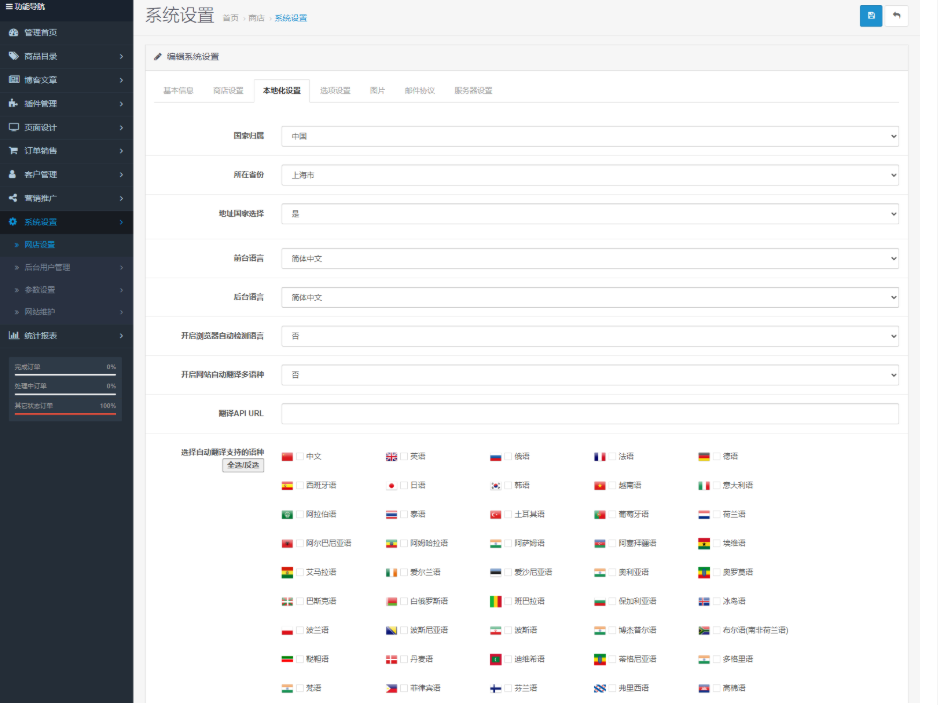Click the Spanish flag icon for 西班牙语
This screenshot has width=938, height=705.
point(287,486)
